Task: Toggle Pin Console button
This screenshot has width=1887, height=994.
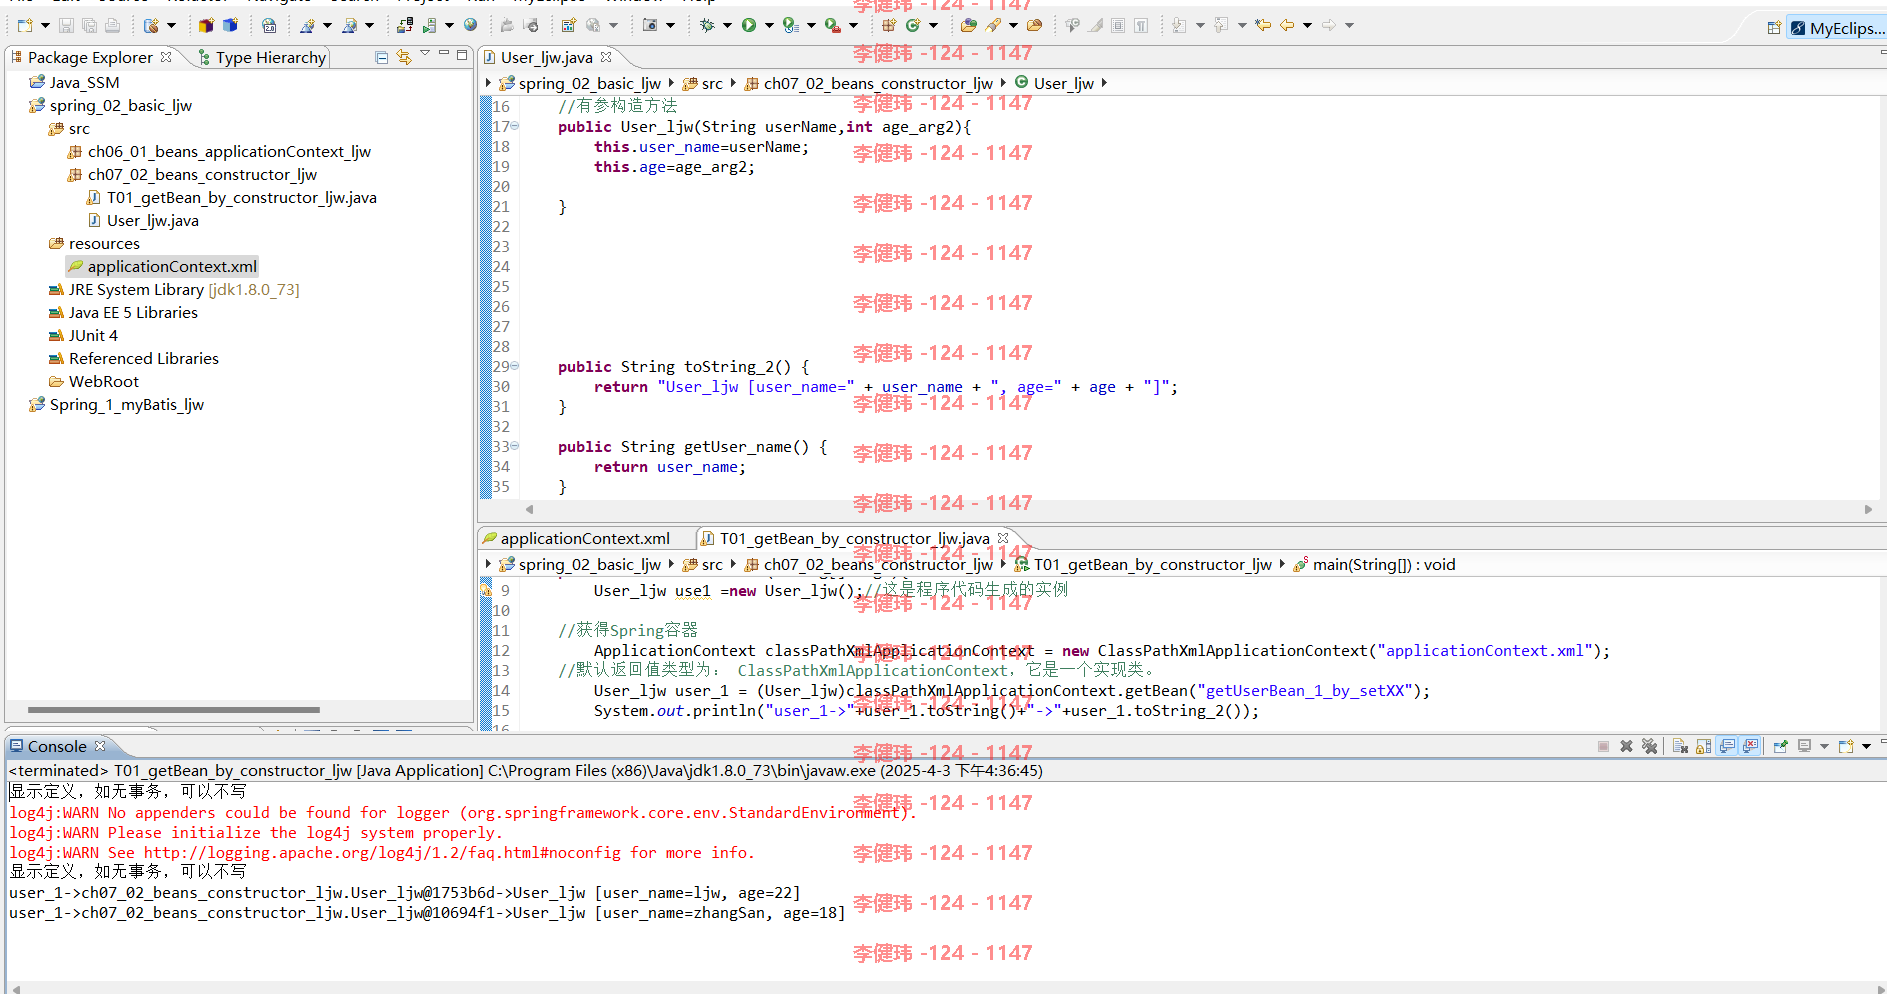Action: coord(1780,746)
